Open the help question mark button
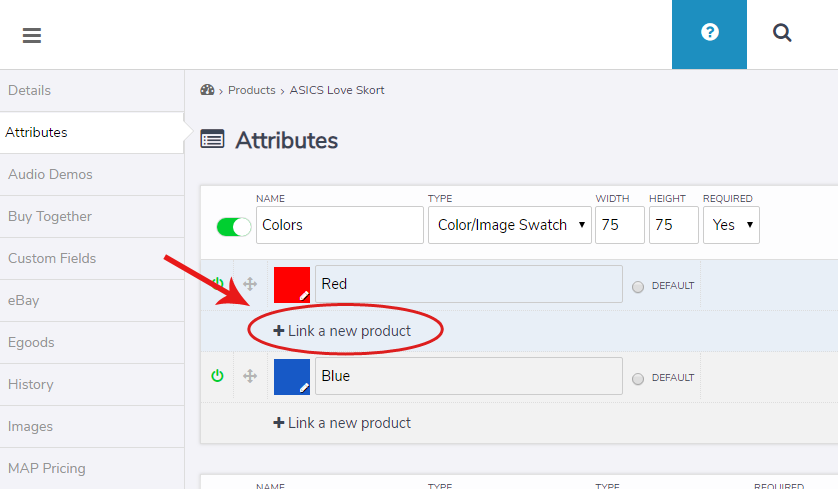The width and height of the screenshot is (838, 489). coord(709,34)
